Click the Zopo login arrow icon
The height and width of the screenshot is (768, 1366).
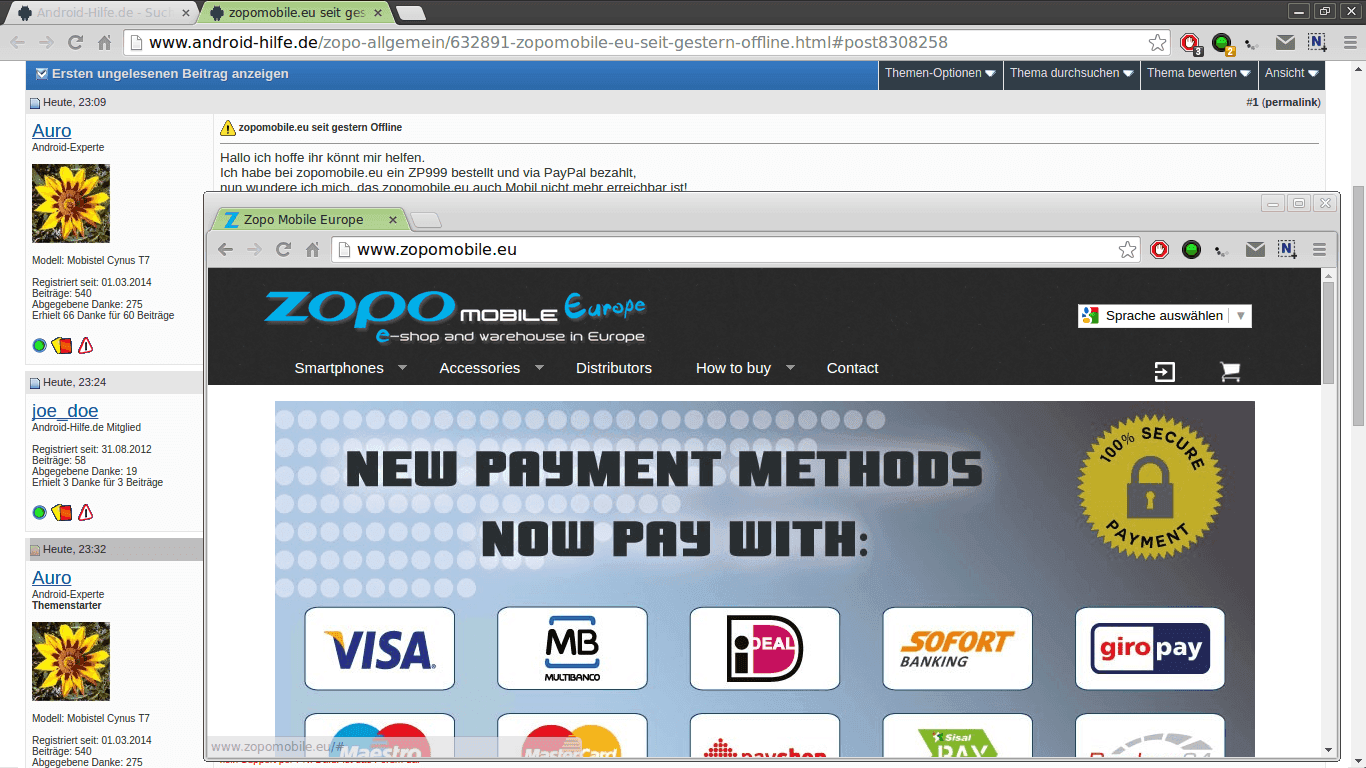(1165, 372)
